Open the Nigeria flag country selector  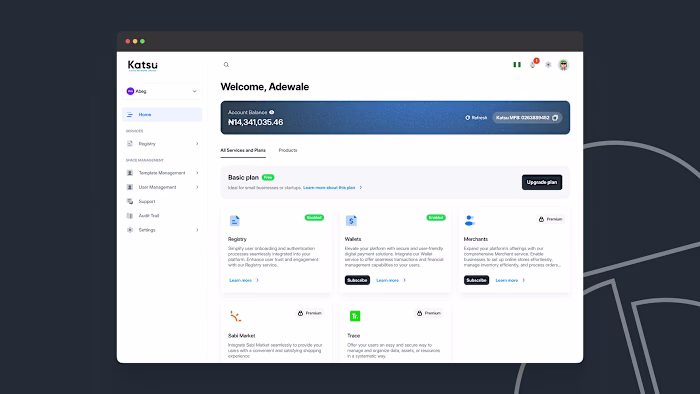pos(517,65)
